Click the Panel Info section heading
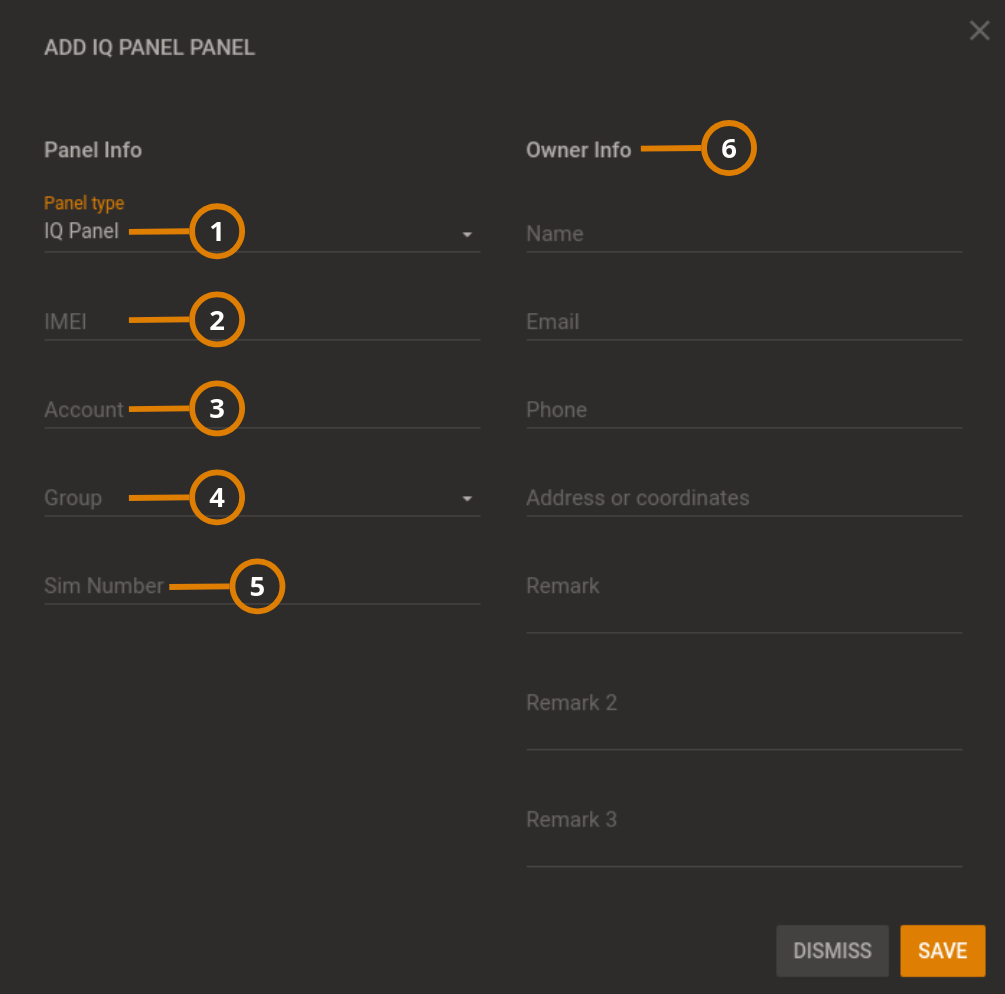Image resolution: width=1005 pixels, height=994 pixels. click(93, 149)
